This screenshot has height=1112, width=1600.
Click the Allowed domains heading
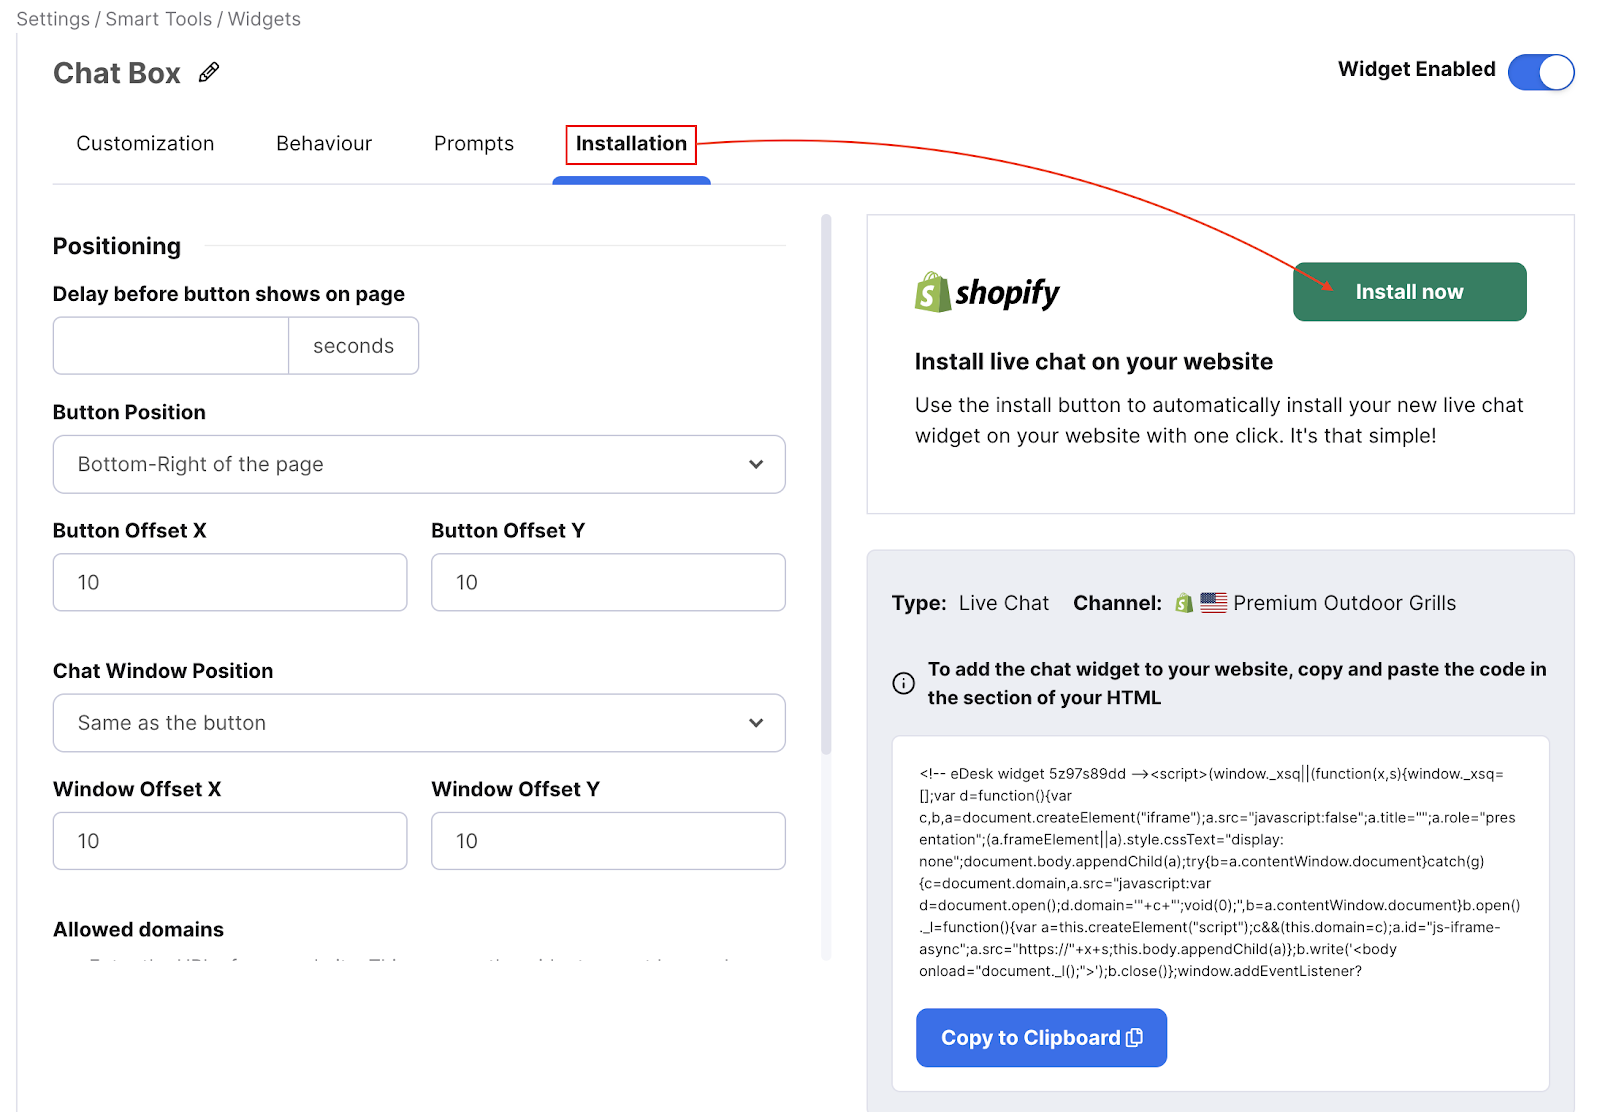point(138,929)
